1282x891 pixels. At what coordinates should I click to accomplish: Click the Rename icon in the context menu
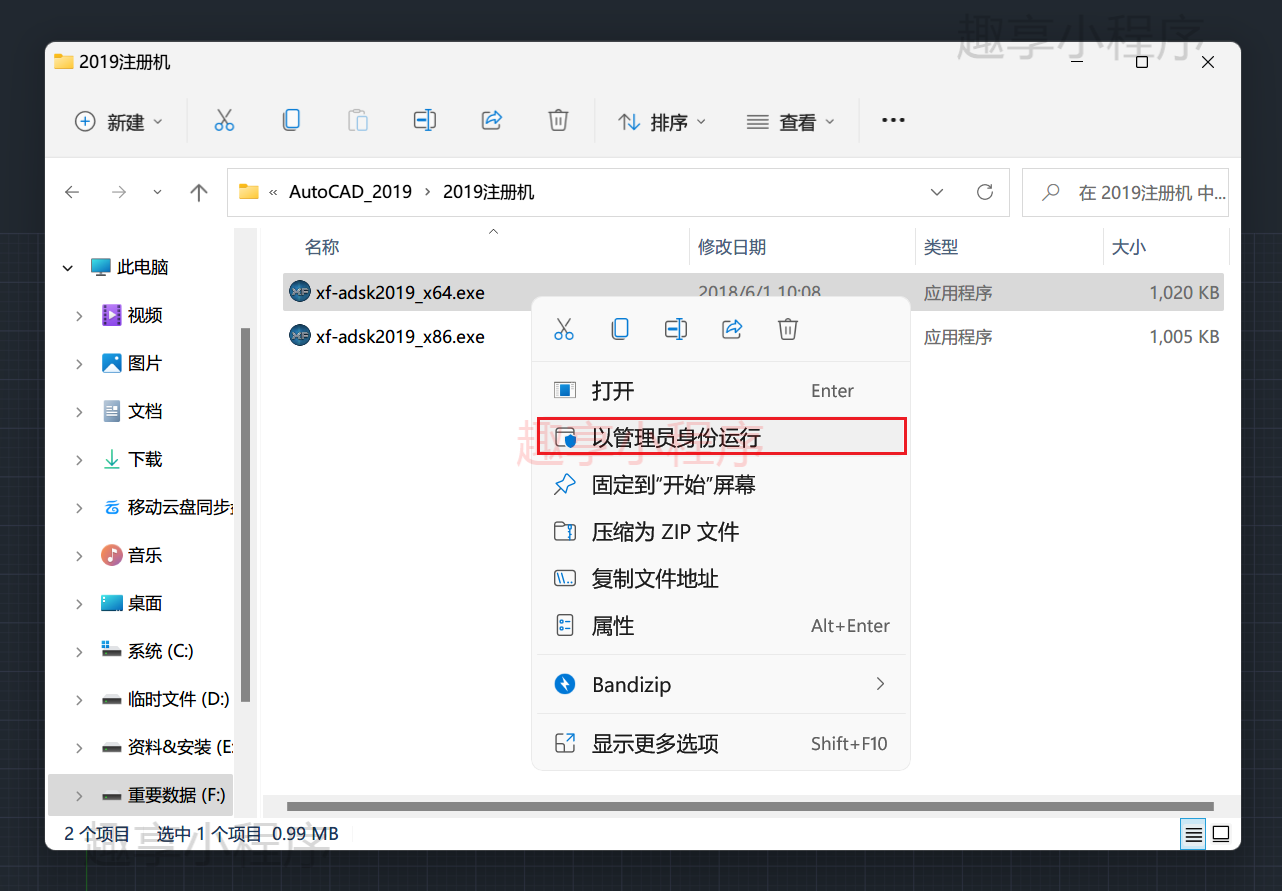point(676,329)
